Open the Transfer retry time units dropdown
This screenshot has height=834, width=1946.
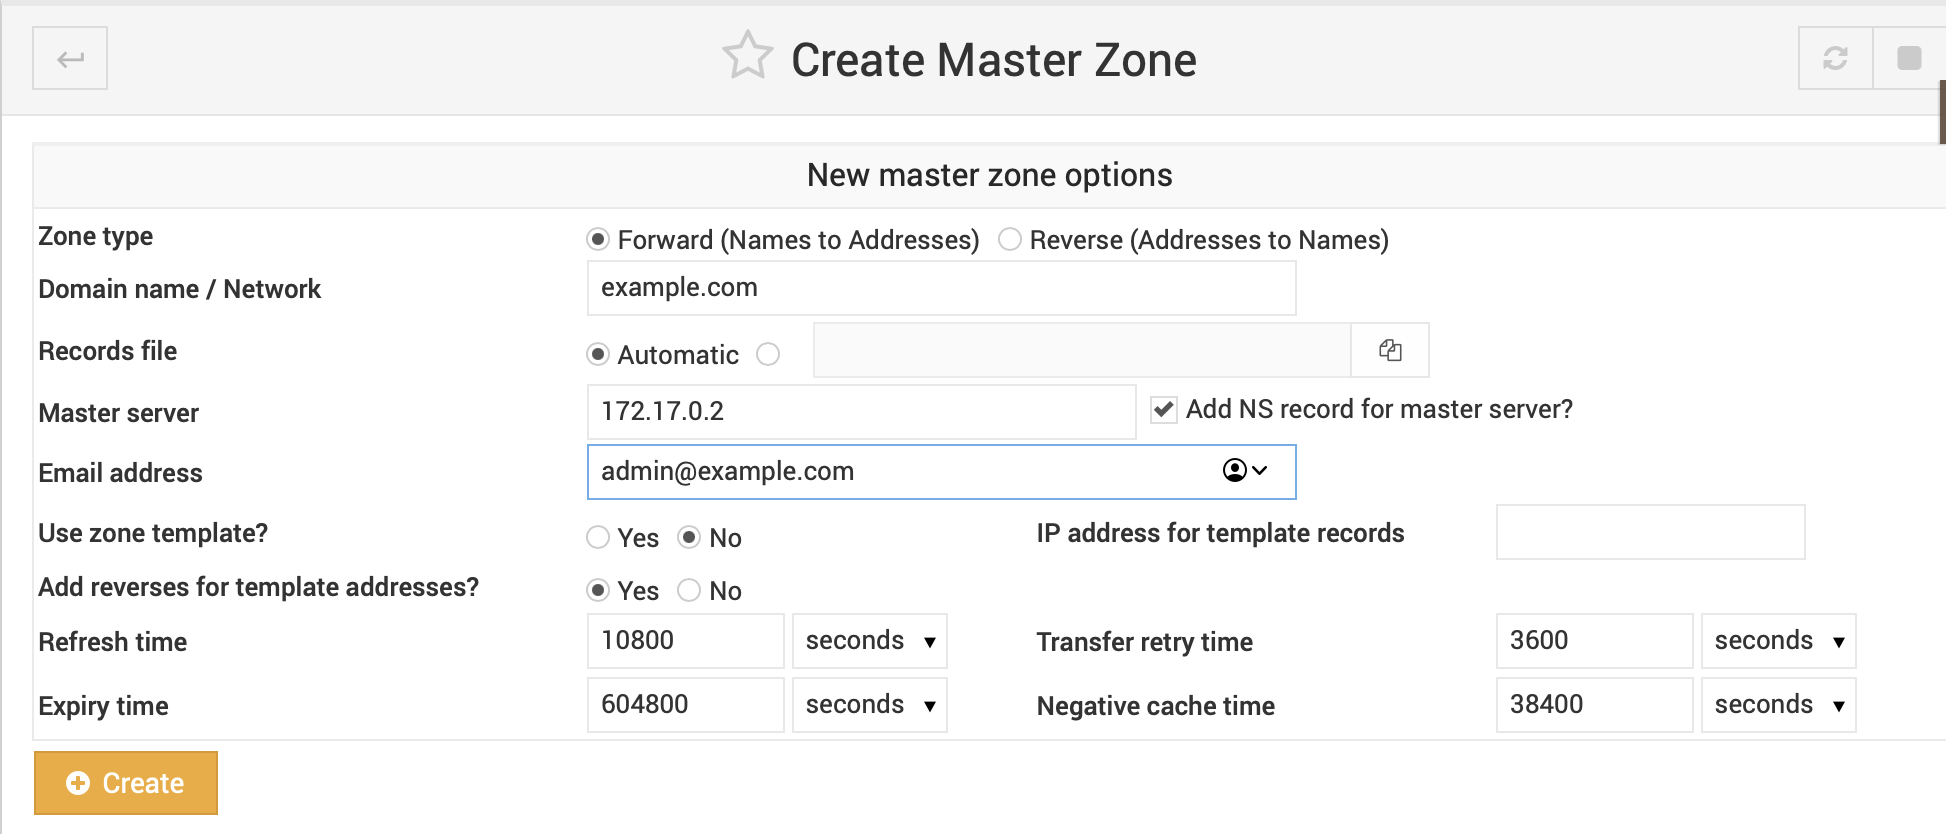[x=1778, y=641]
